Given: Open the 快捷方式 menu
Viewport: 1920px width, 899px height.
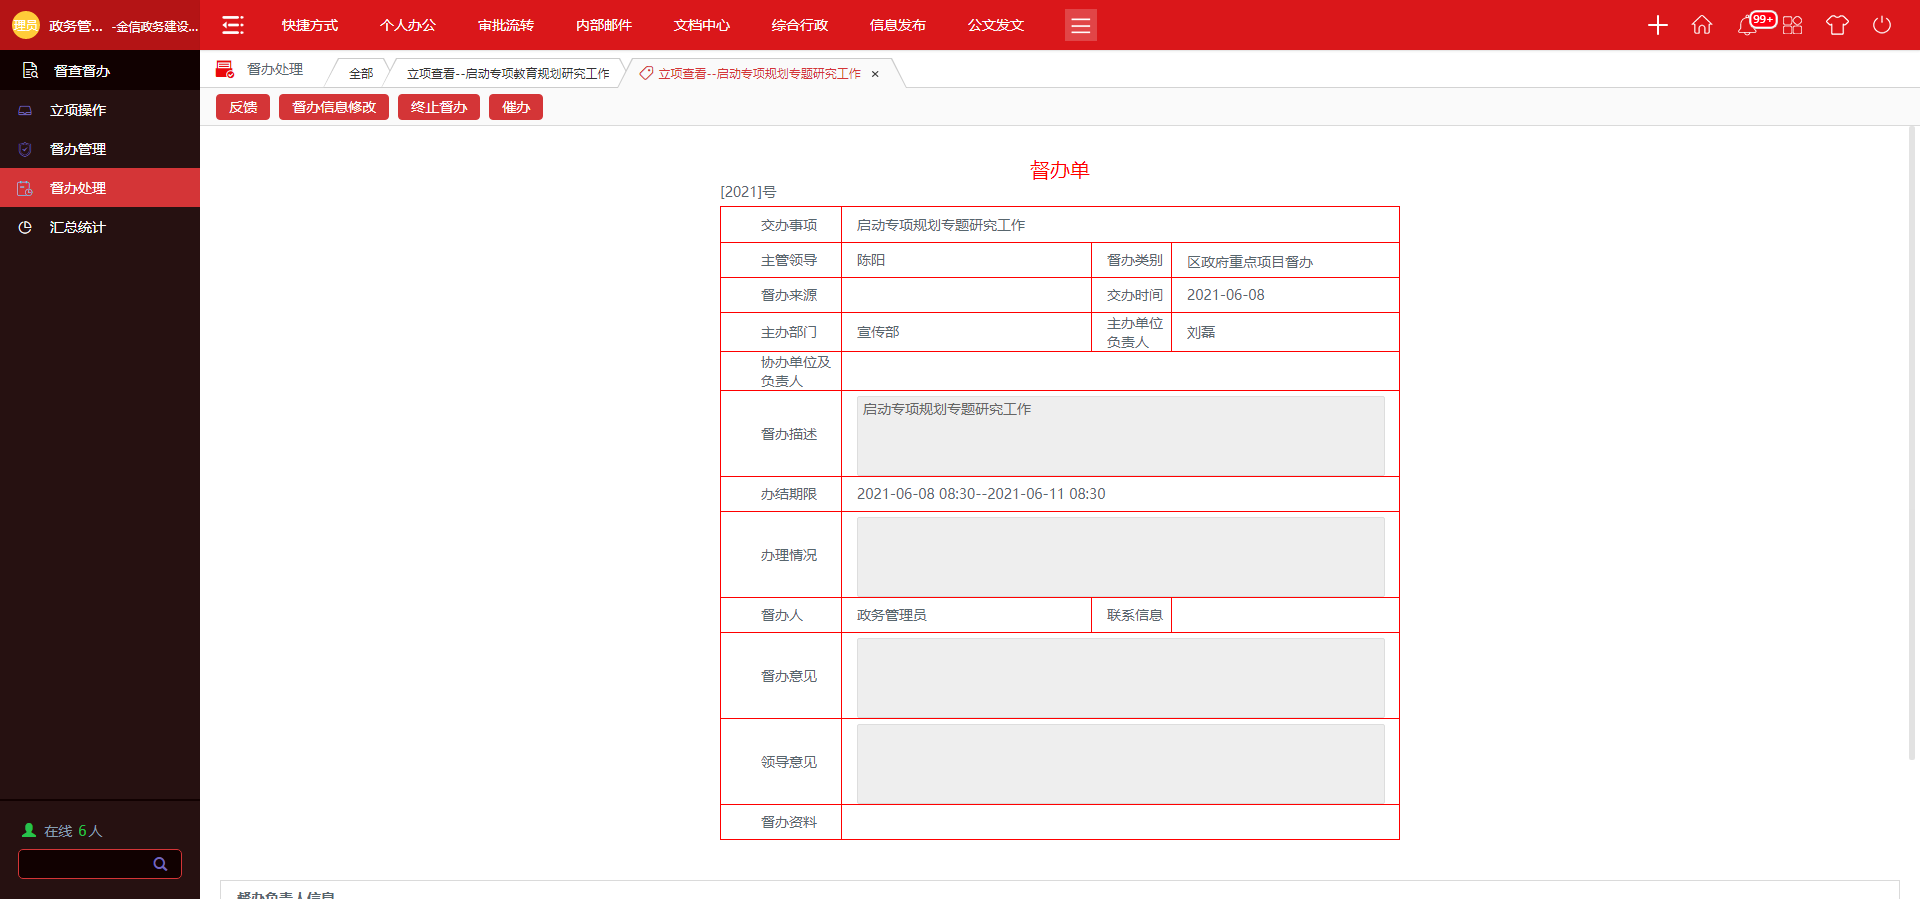Looking at the screenshot, I should pos(309,25).
